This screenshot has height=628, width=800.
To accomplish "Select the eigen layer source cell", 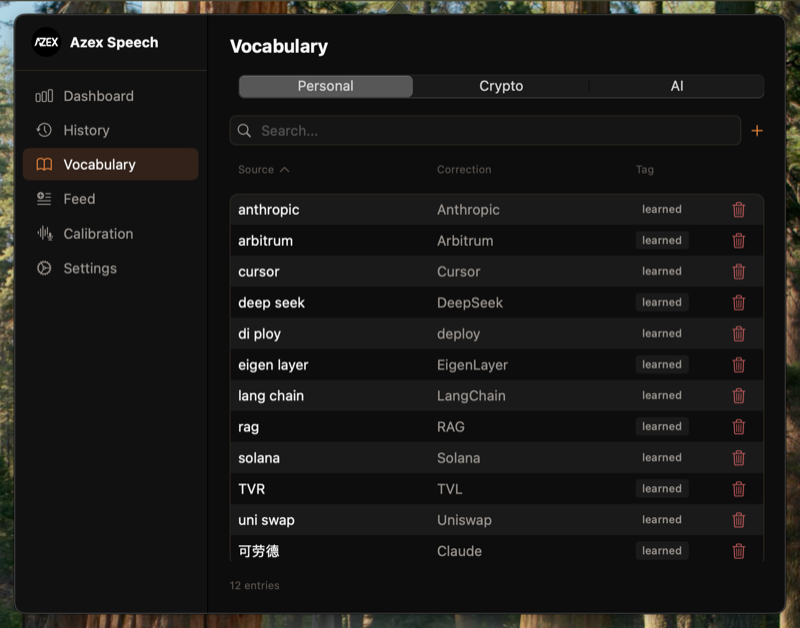I will click(273, 365).
